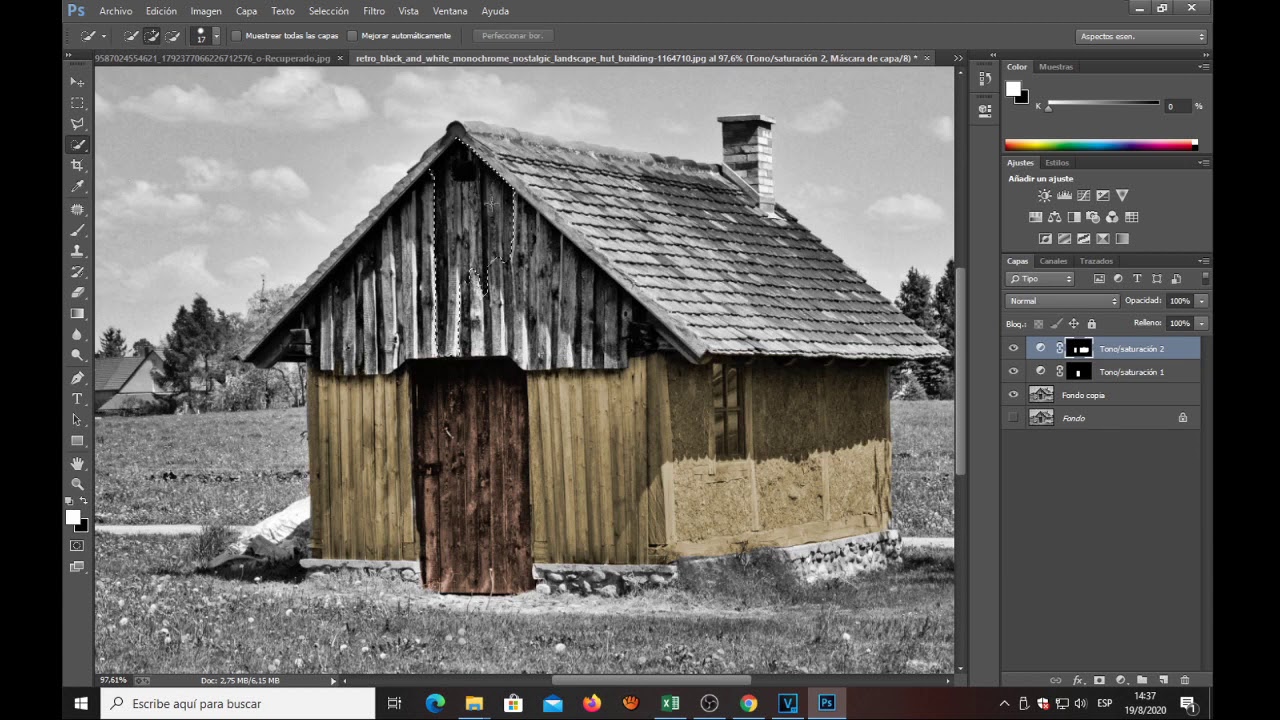Select the Gradient tool

pyautogui.click(x=77, y=314)
